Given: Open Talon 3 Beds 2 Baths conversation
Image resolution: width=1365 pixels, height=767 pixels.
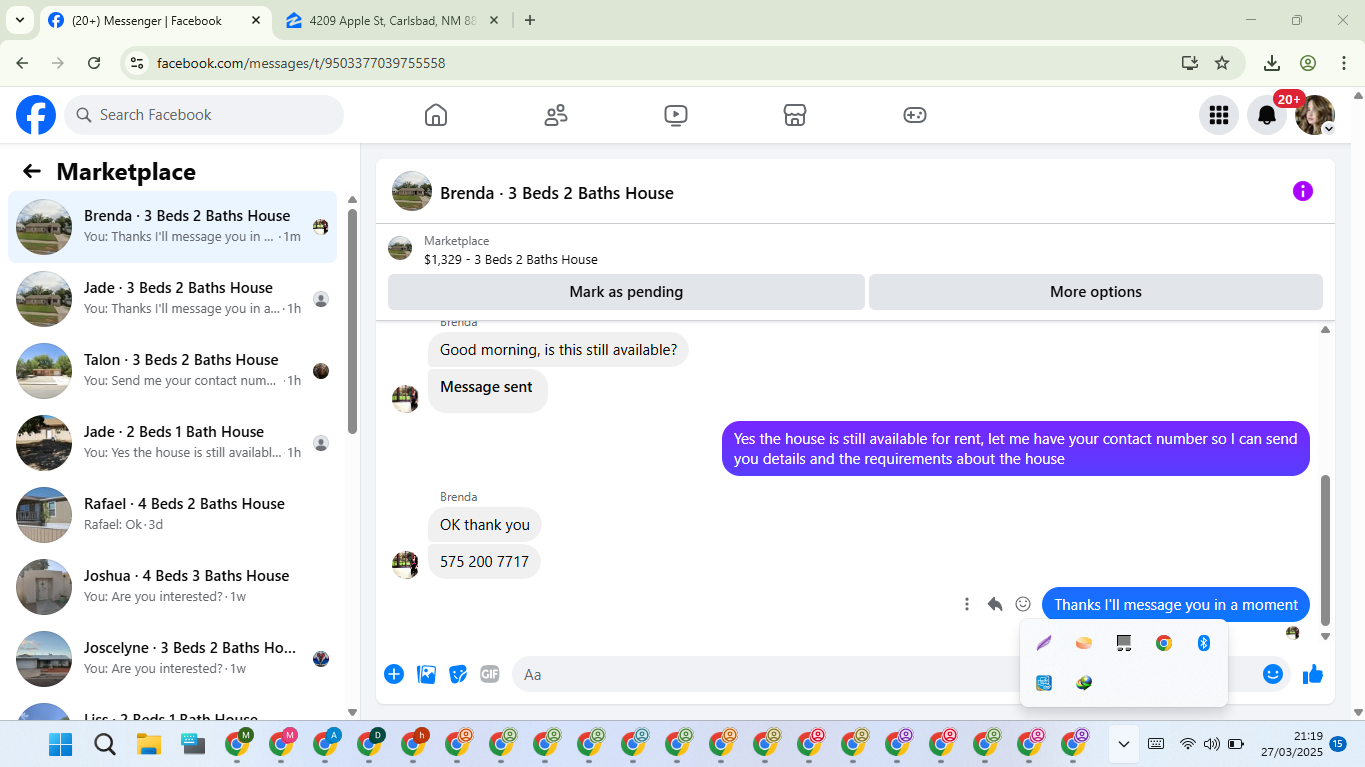Looking at the screenshot, I should tap(173, 371).
